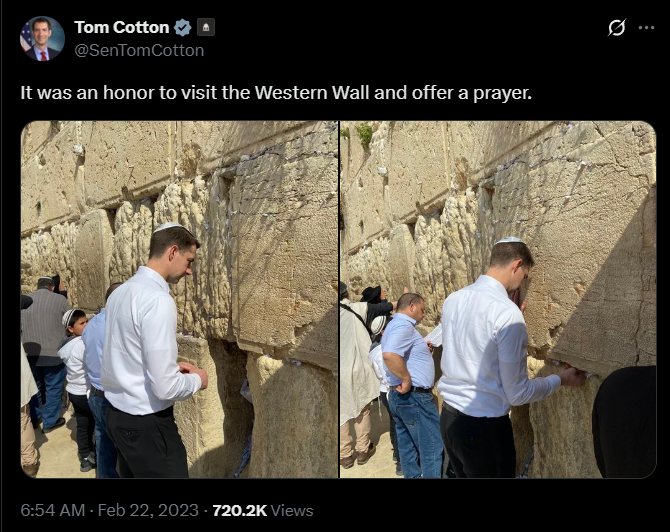Click the 720.2K view count
Screen dimensions: 670x532
pos(239,510)
